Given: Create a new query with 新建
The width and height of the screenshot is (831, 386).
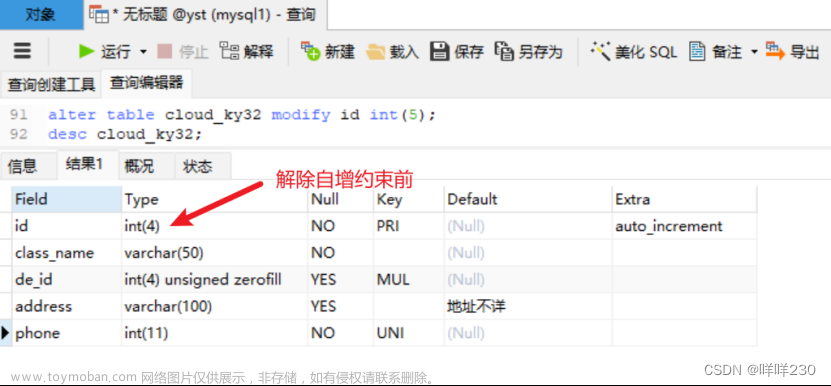Looking at the screenshot, I should pyautogui.click(x=328, y=51).
